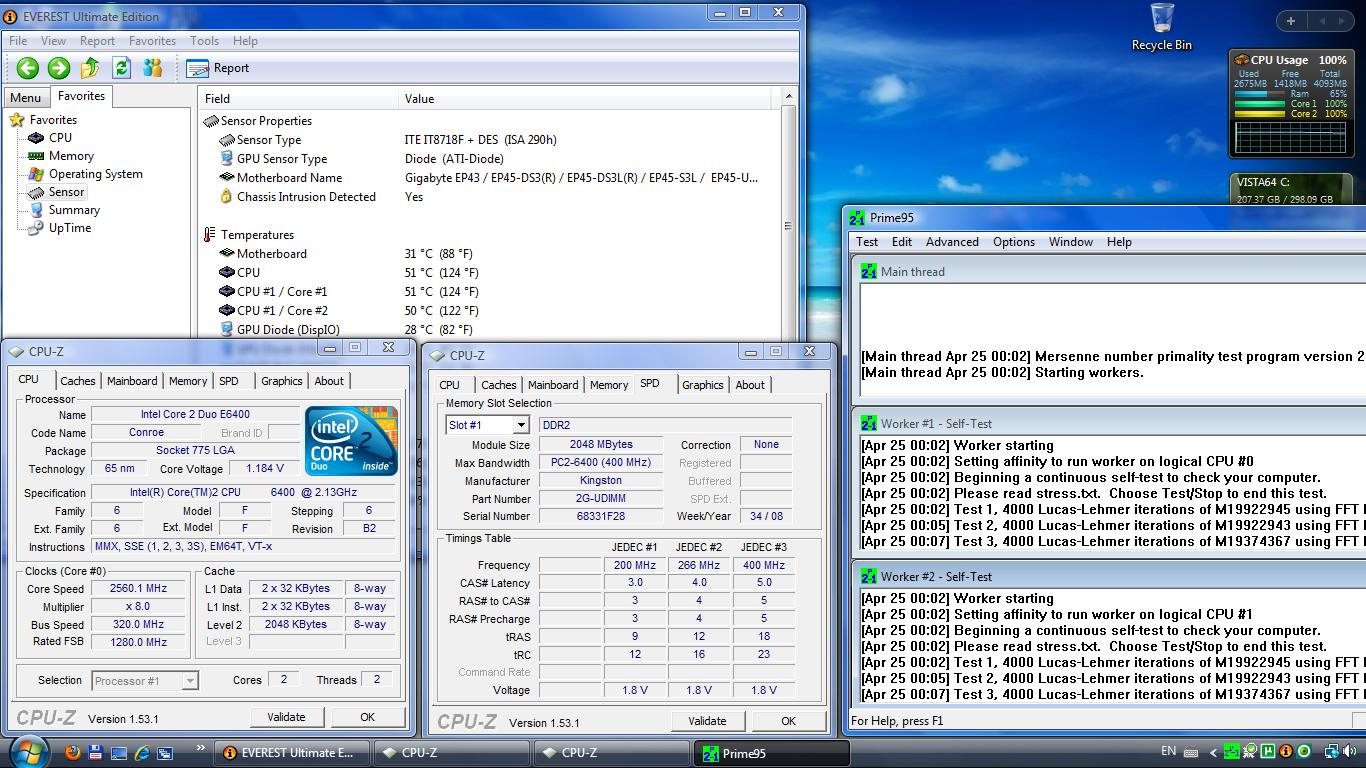This screenshot has width=1366, height=768.
Task: Click Validate in CPU-Z processor window
Action: [286, 717]
